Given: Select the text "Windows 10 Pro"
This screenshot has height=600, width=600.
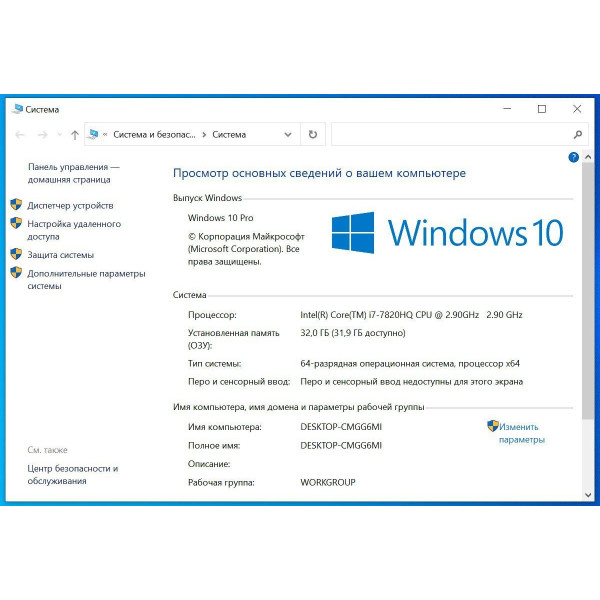Looking at the screenshot, I should click(x=220, y=218).
